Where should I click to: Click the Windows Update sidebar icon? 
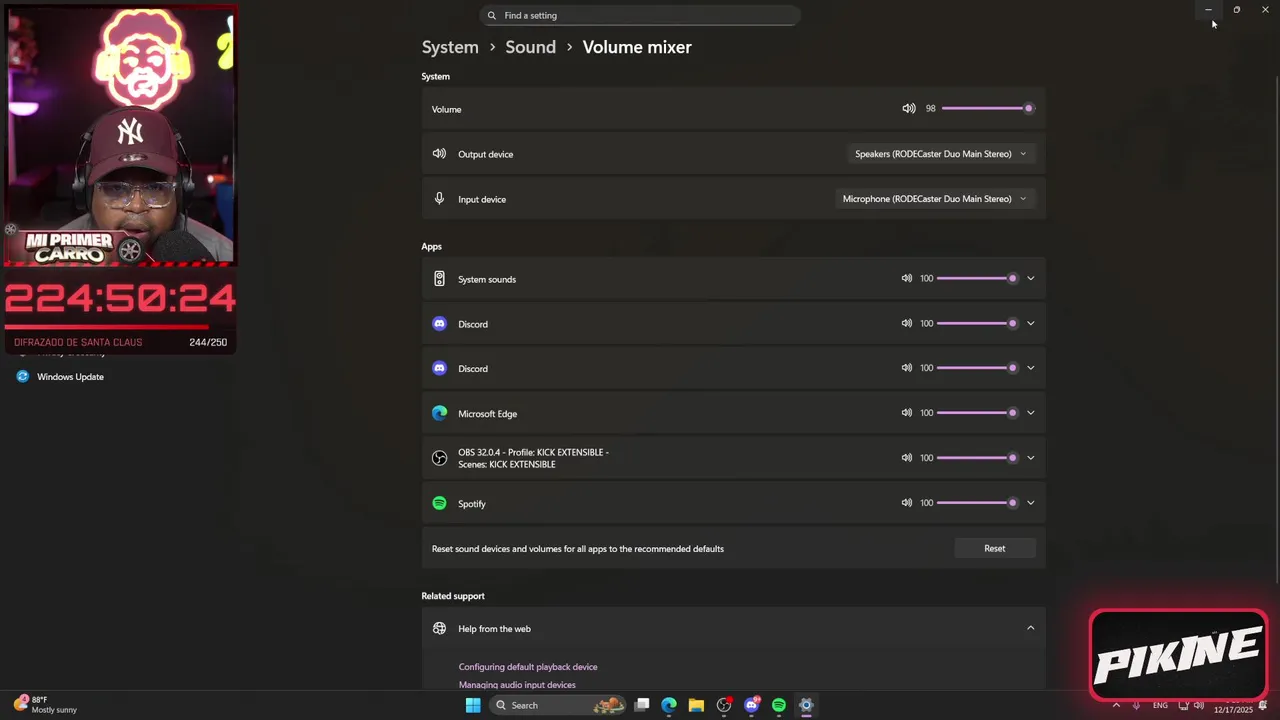(22, 377)
